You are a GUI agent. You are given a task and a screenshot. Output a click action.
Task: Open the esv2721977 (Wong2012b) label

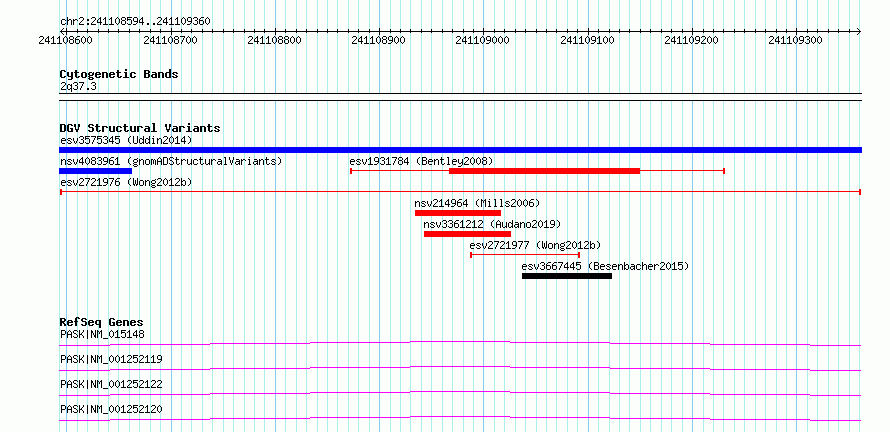(535, 245)
